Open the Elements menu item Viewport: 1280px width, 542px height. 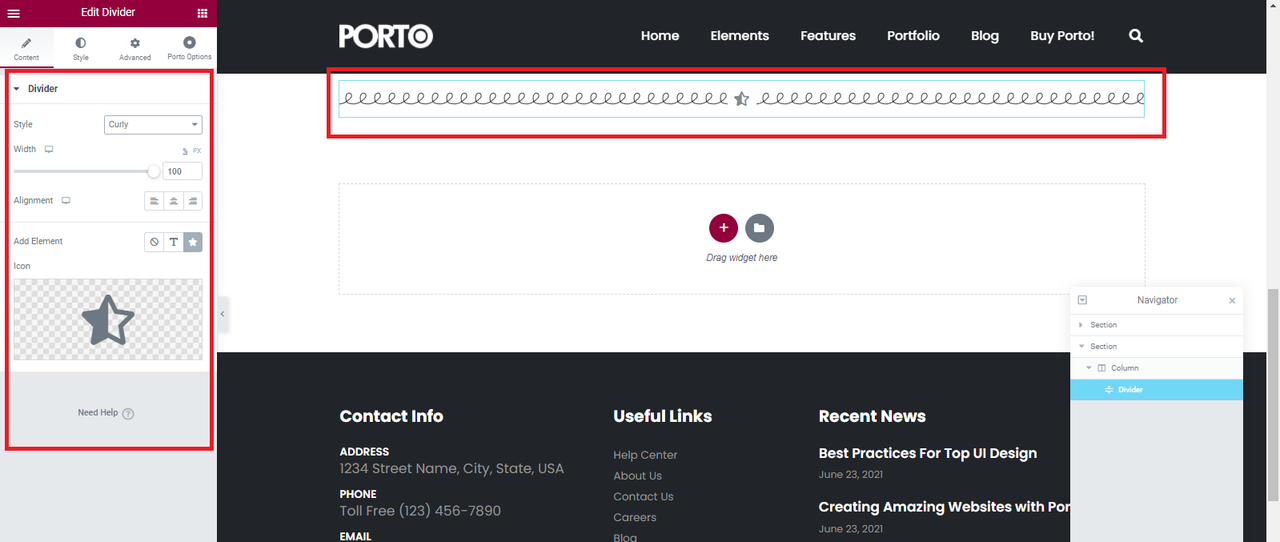(x=740, y=36)
